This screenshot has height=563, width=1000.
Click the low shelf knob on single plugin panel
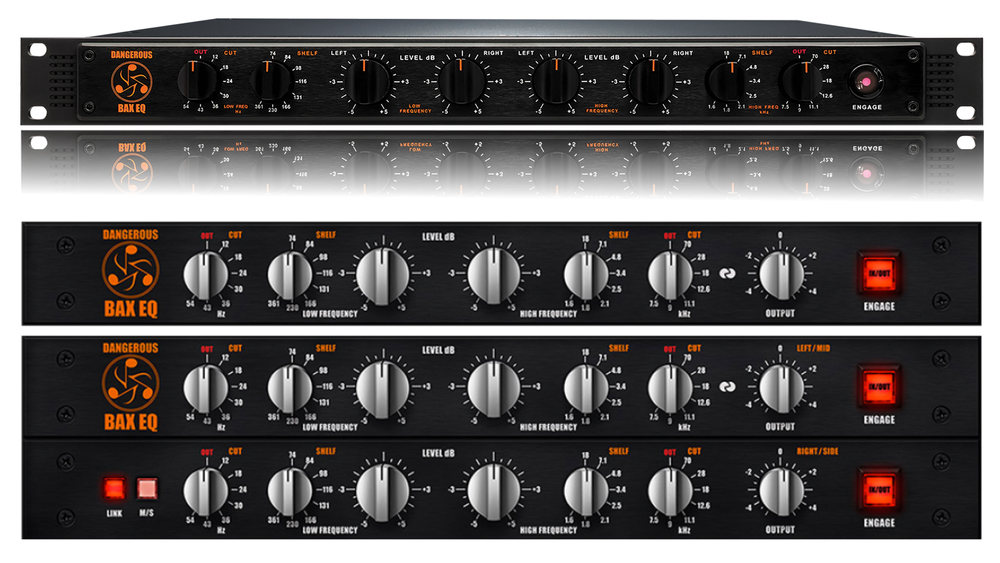point(290,275)
